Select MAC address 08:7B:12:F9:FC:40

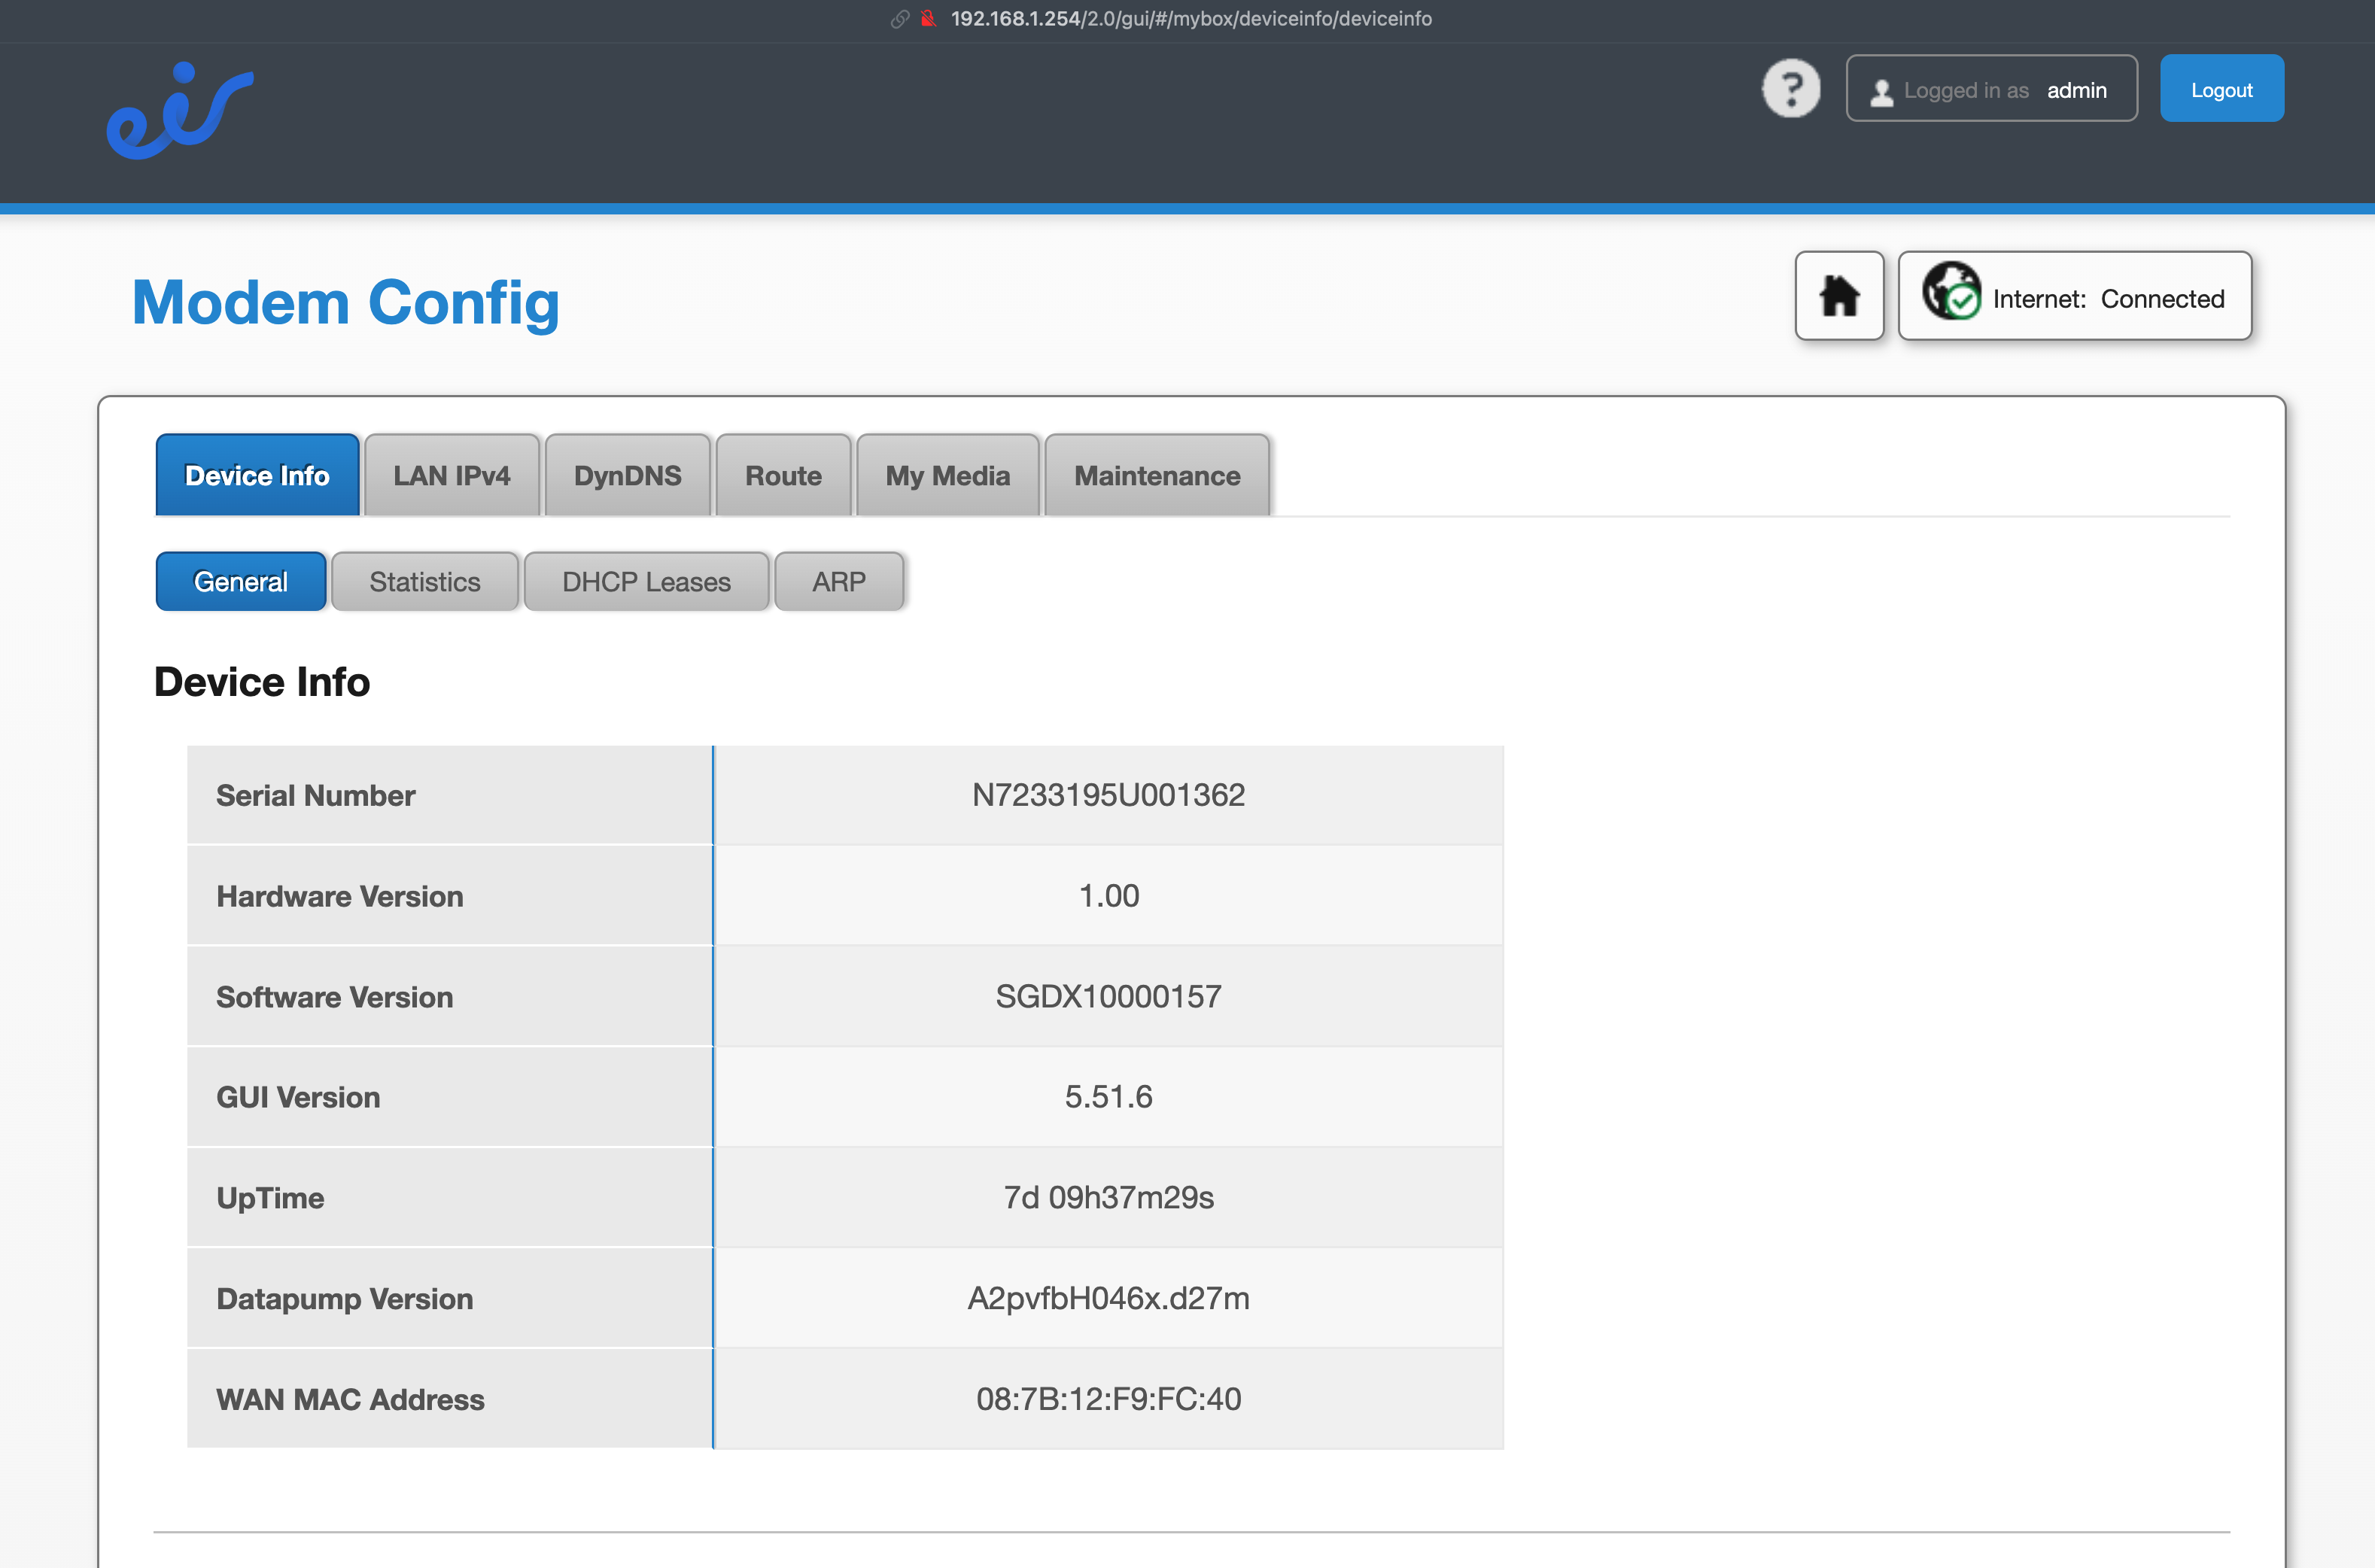(x=1109, y=1399)
